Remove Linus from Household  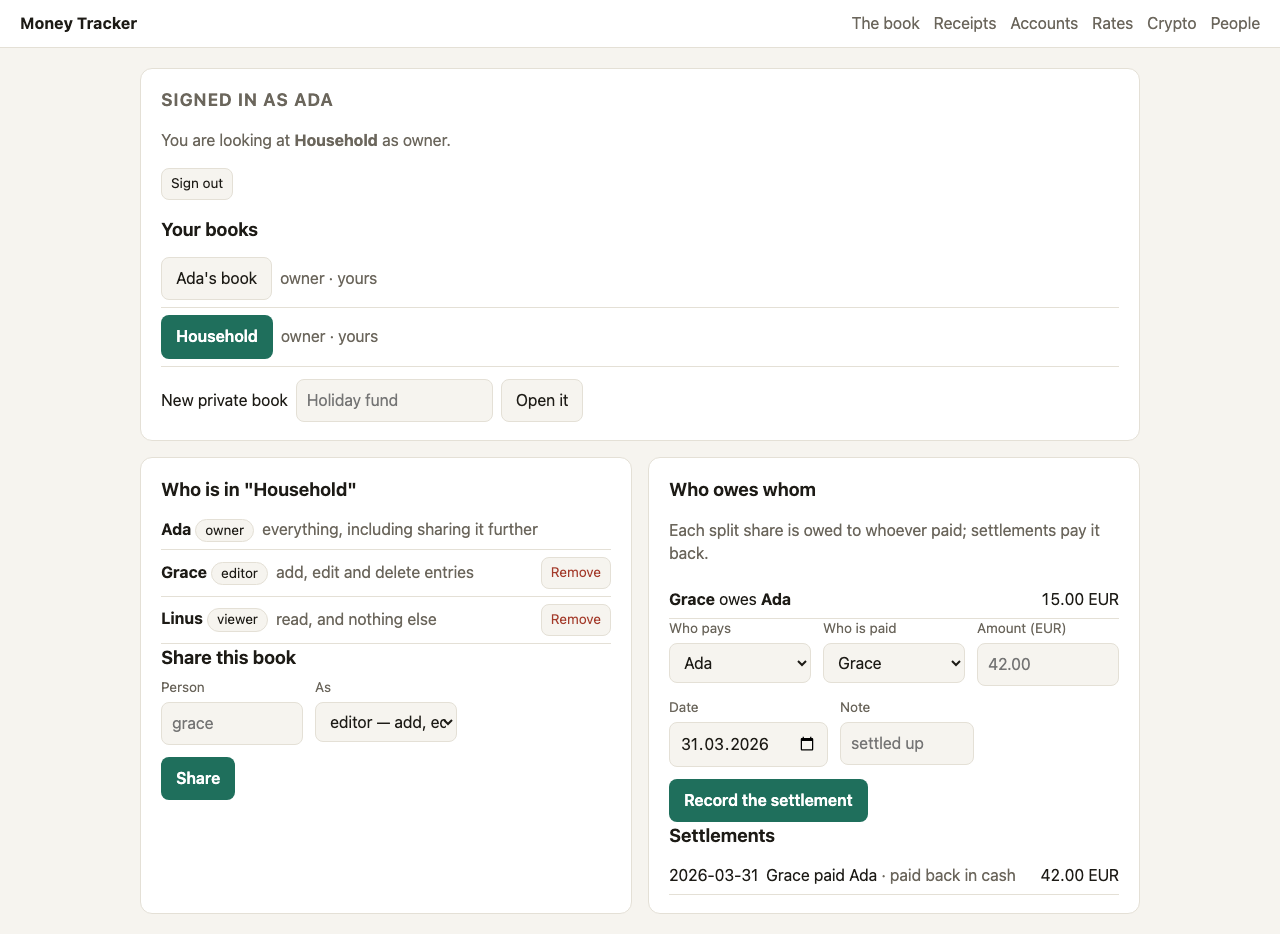pos(576,620)
